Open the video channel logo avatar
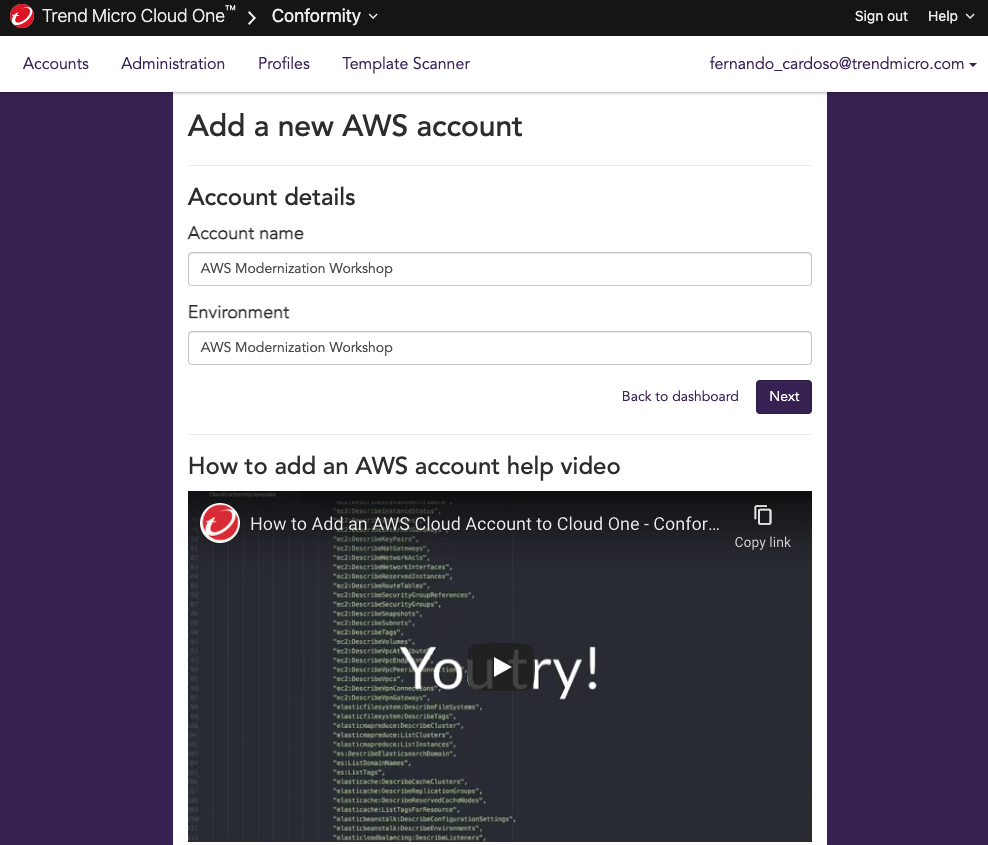This screenshot has height=845, width=988. tap(220, 524)
